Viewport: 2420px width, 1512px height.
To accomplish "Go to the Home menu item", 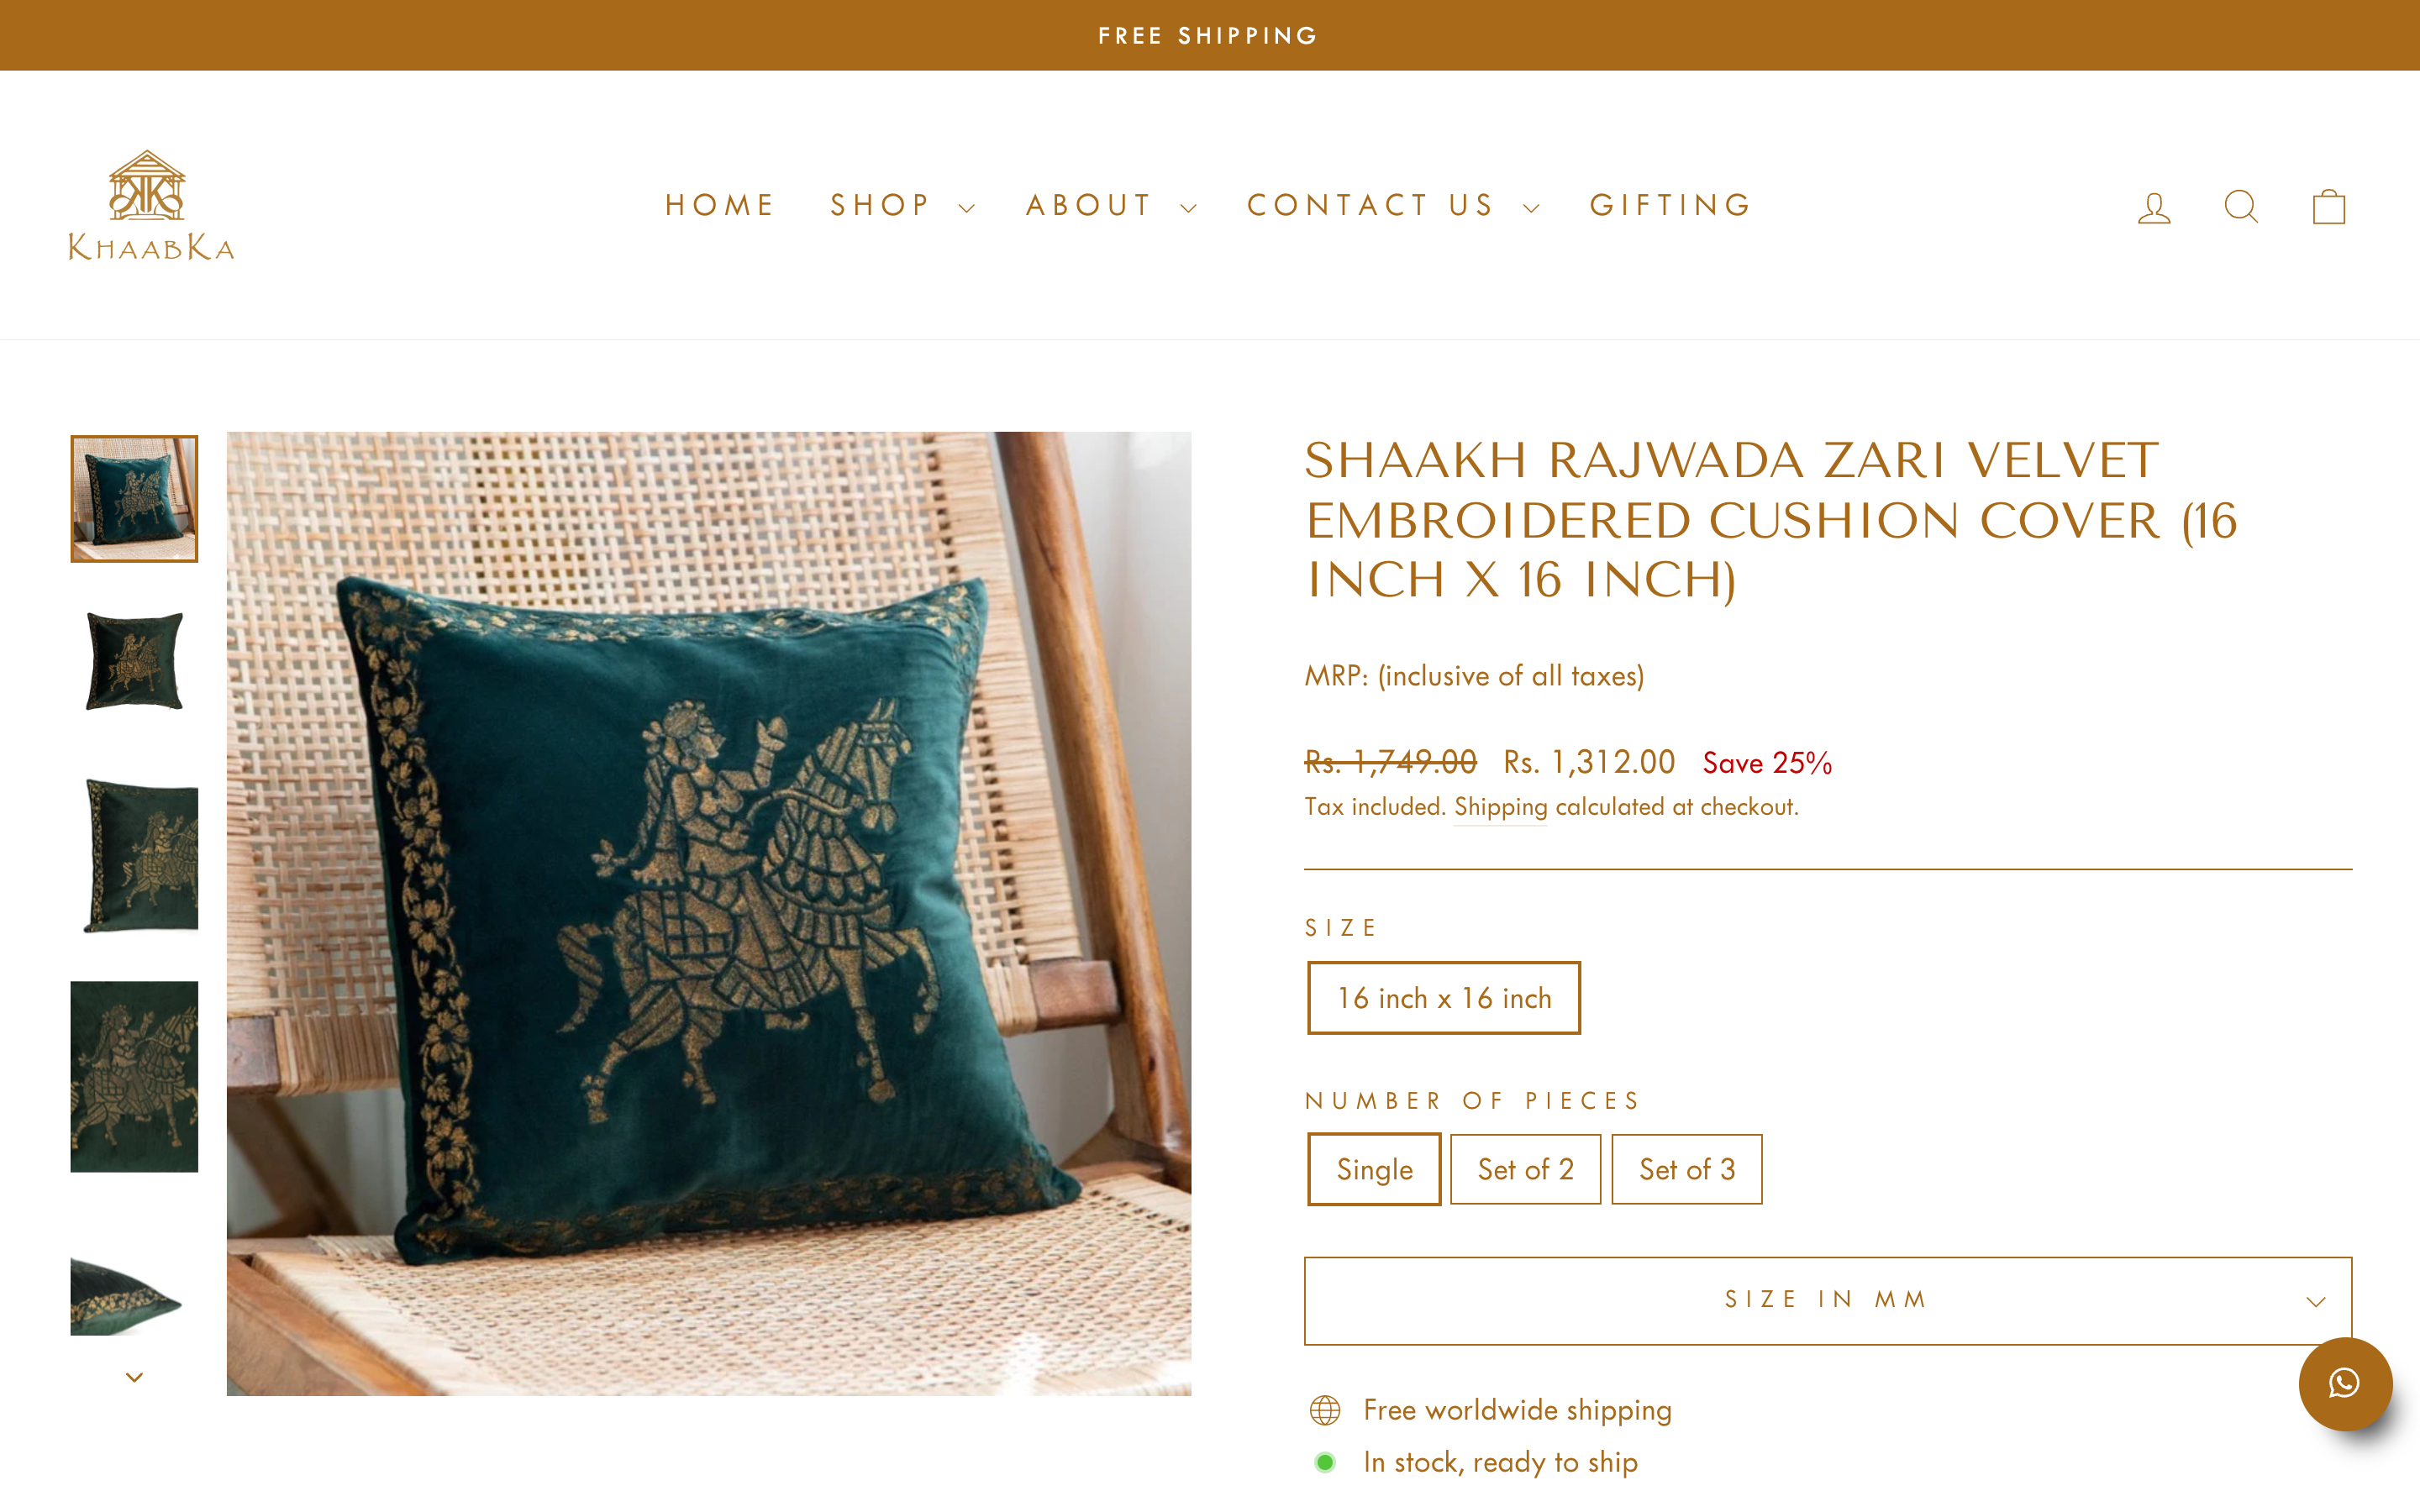I will [720, 206].
